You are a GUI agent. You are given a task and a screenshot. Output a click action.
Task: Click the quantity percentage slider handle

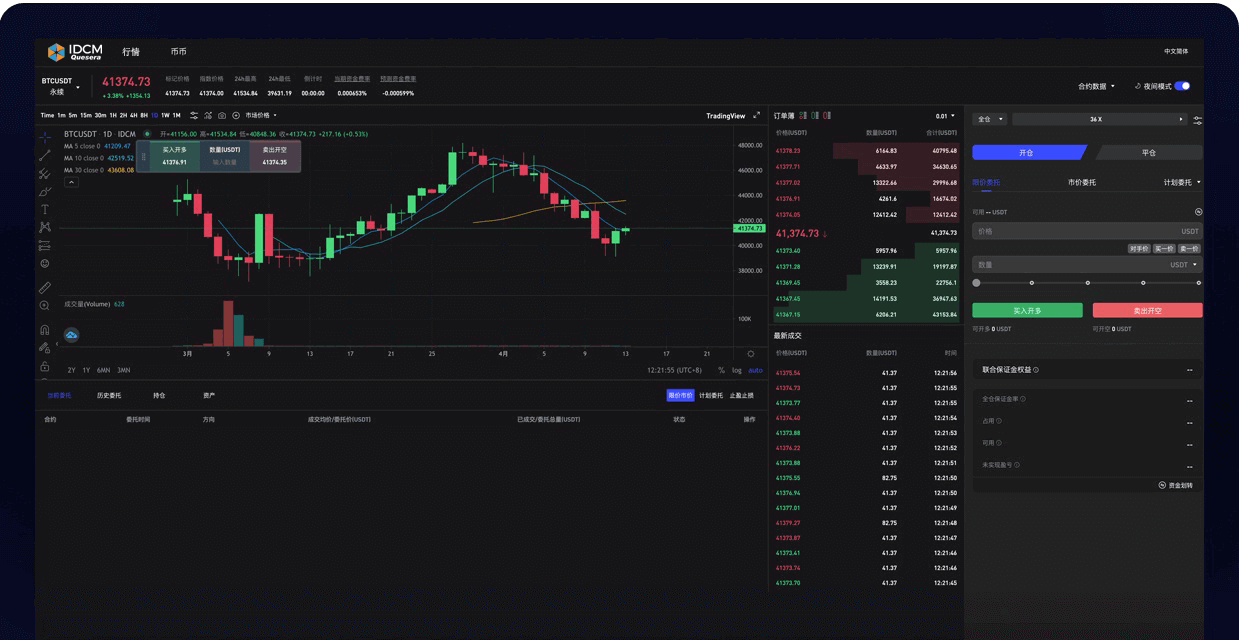(975, 282)
